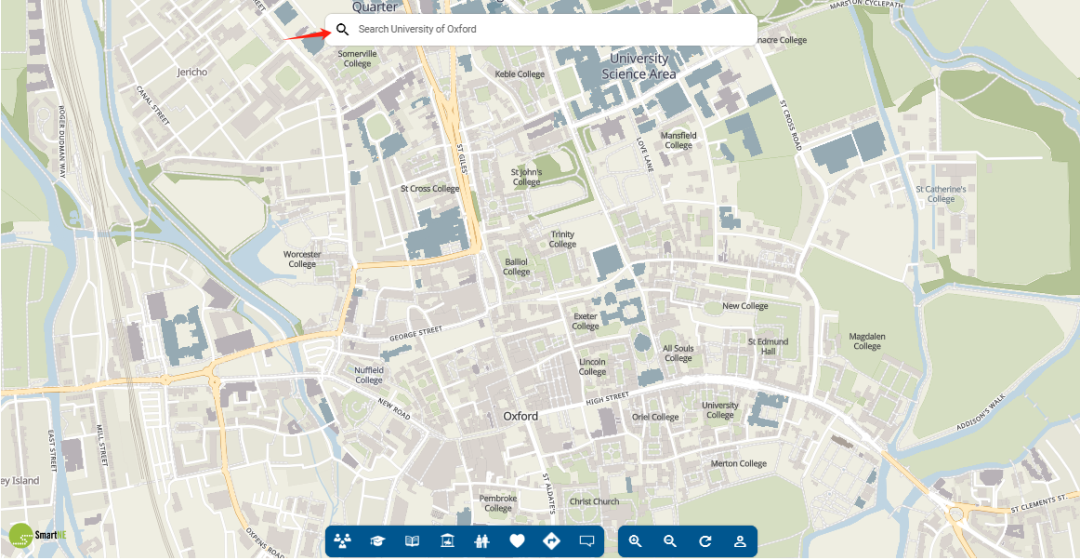Select the museum building icon
Viewport: 1080px width, 560px height.
tap(447, 541)
